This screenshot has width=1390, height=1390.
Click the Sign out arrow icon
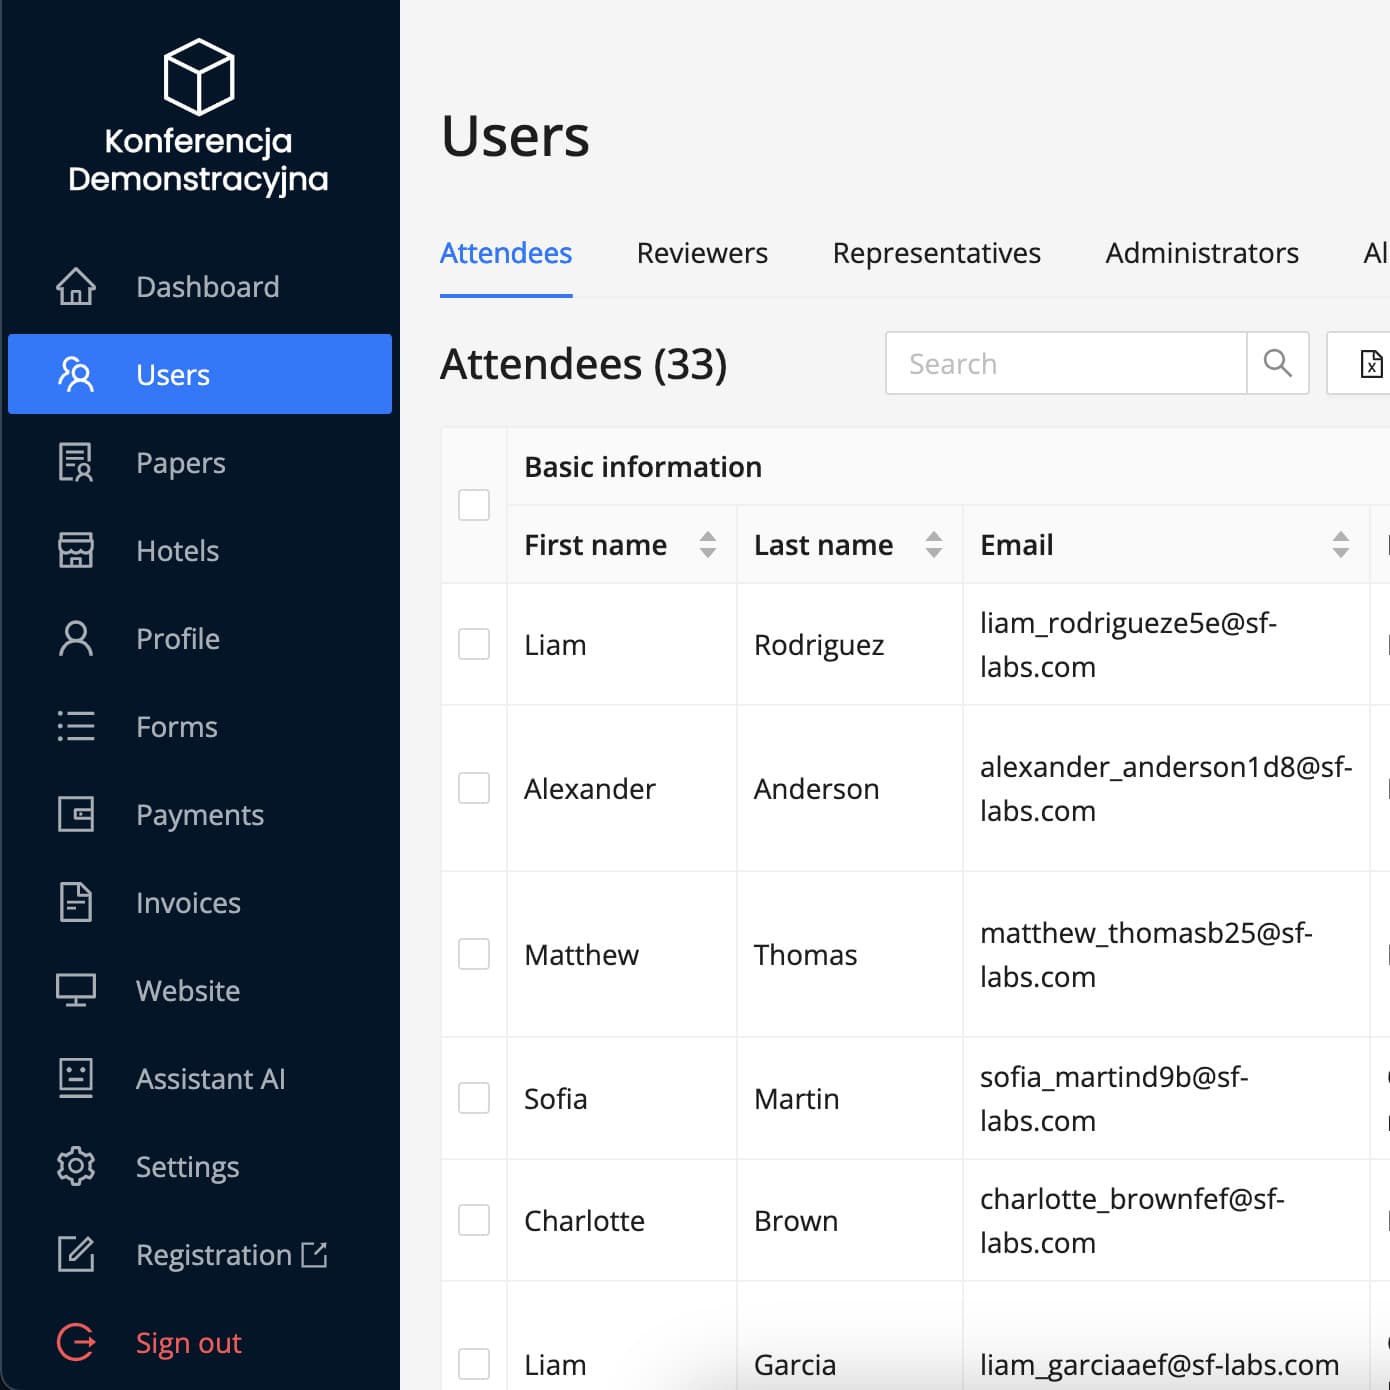[x=76, y=1343]
